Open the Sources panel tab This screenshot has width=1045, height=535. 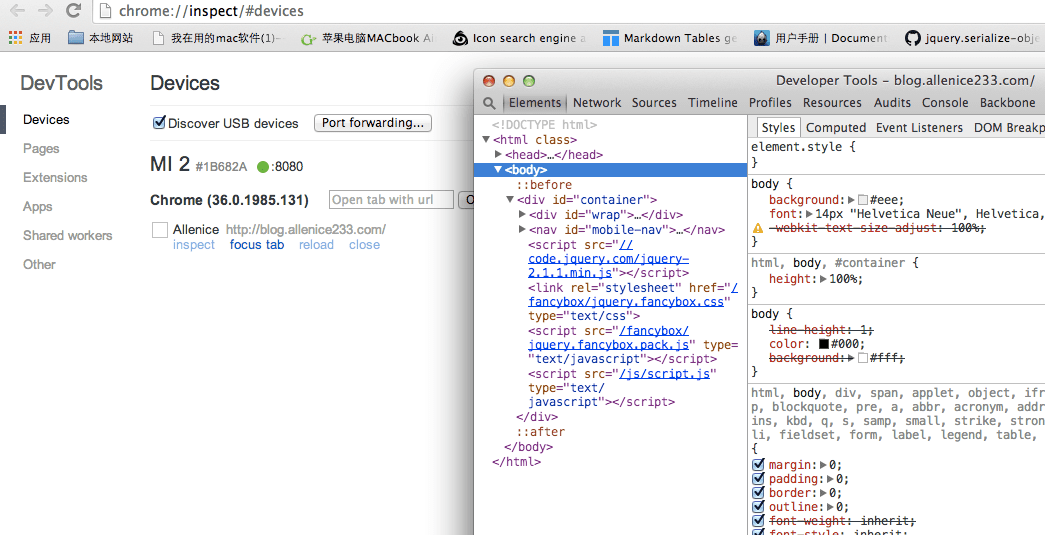(654, 103)
